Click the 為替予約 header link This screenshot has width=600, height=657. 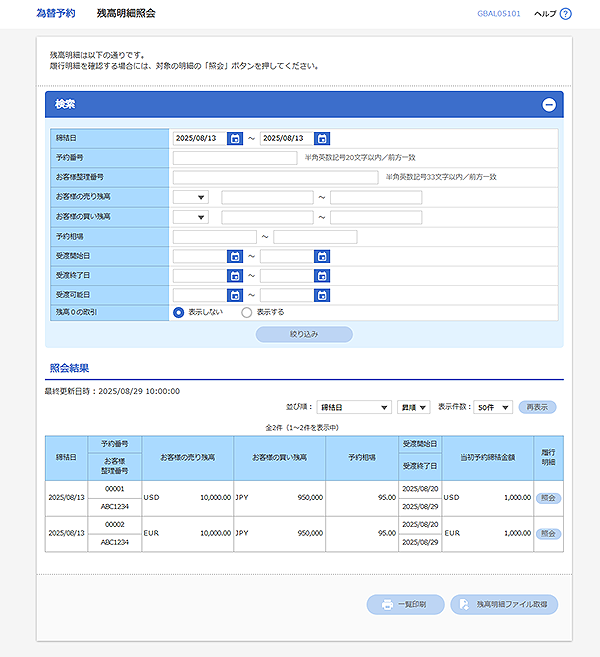pyautogui.click(x=56, y=13)
